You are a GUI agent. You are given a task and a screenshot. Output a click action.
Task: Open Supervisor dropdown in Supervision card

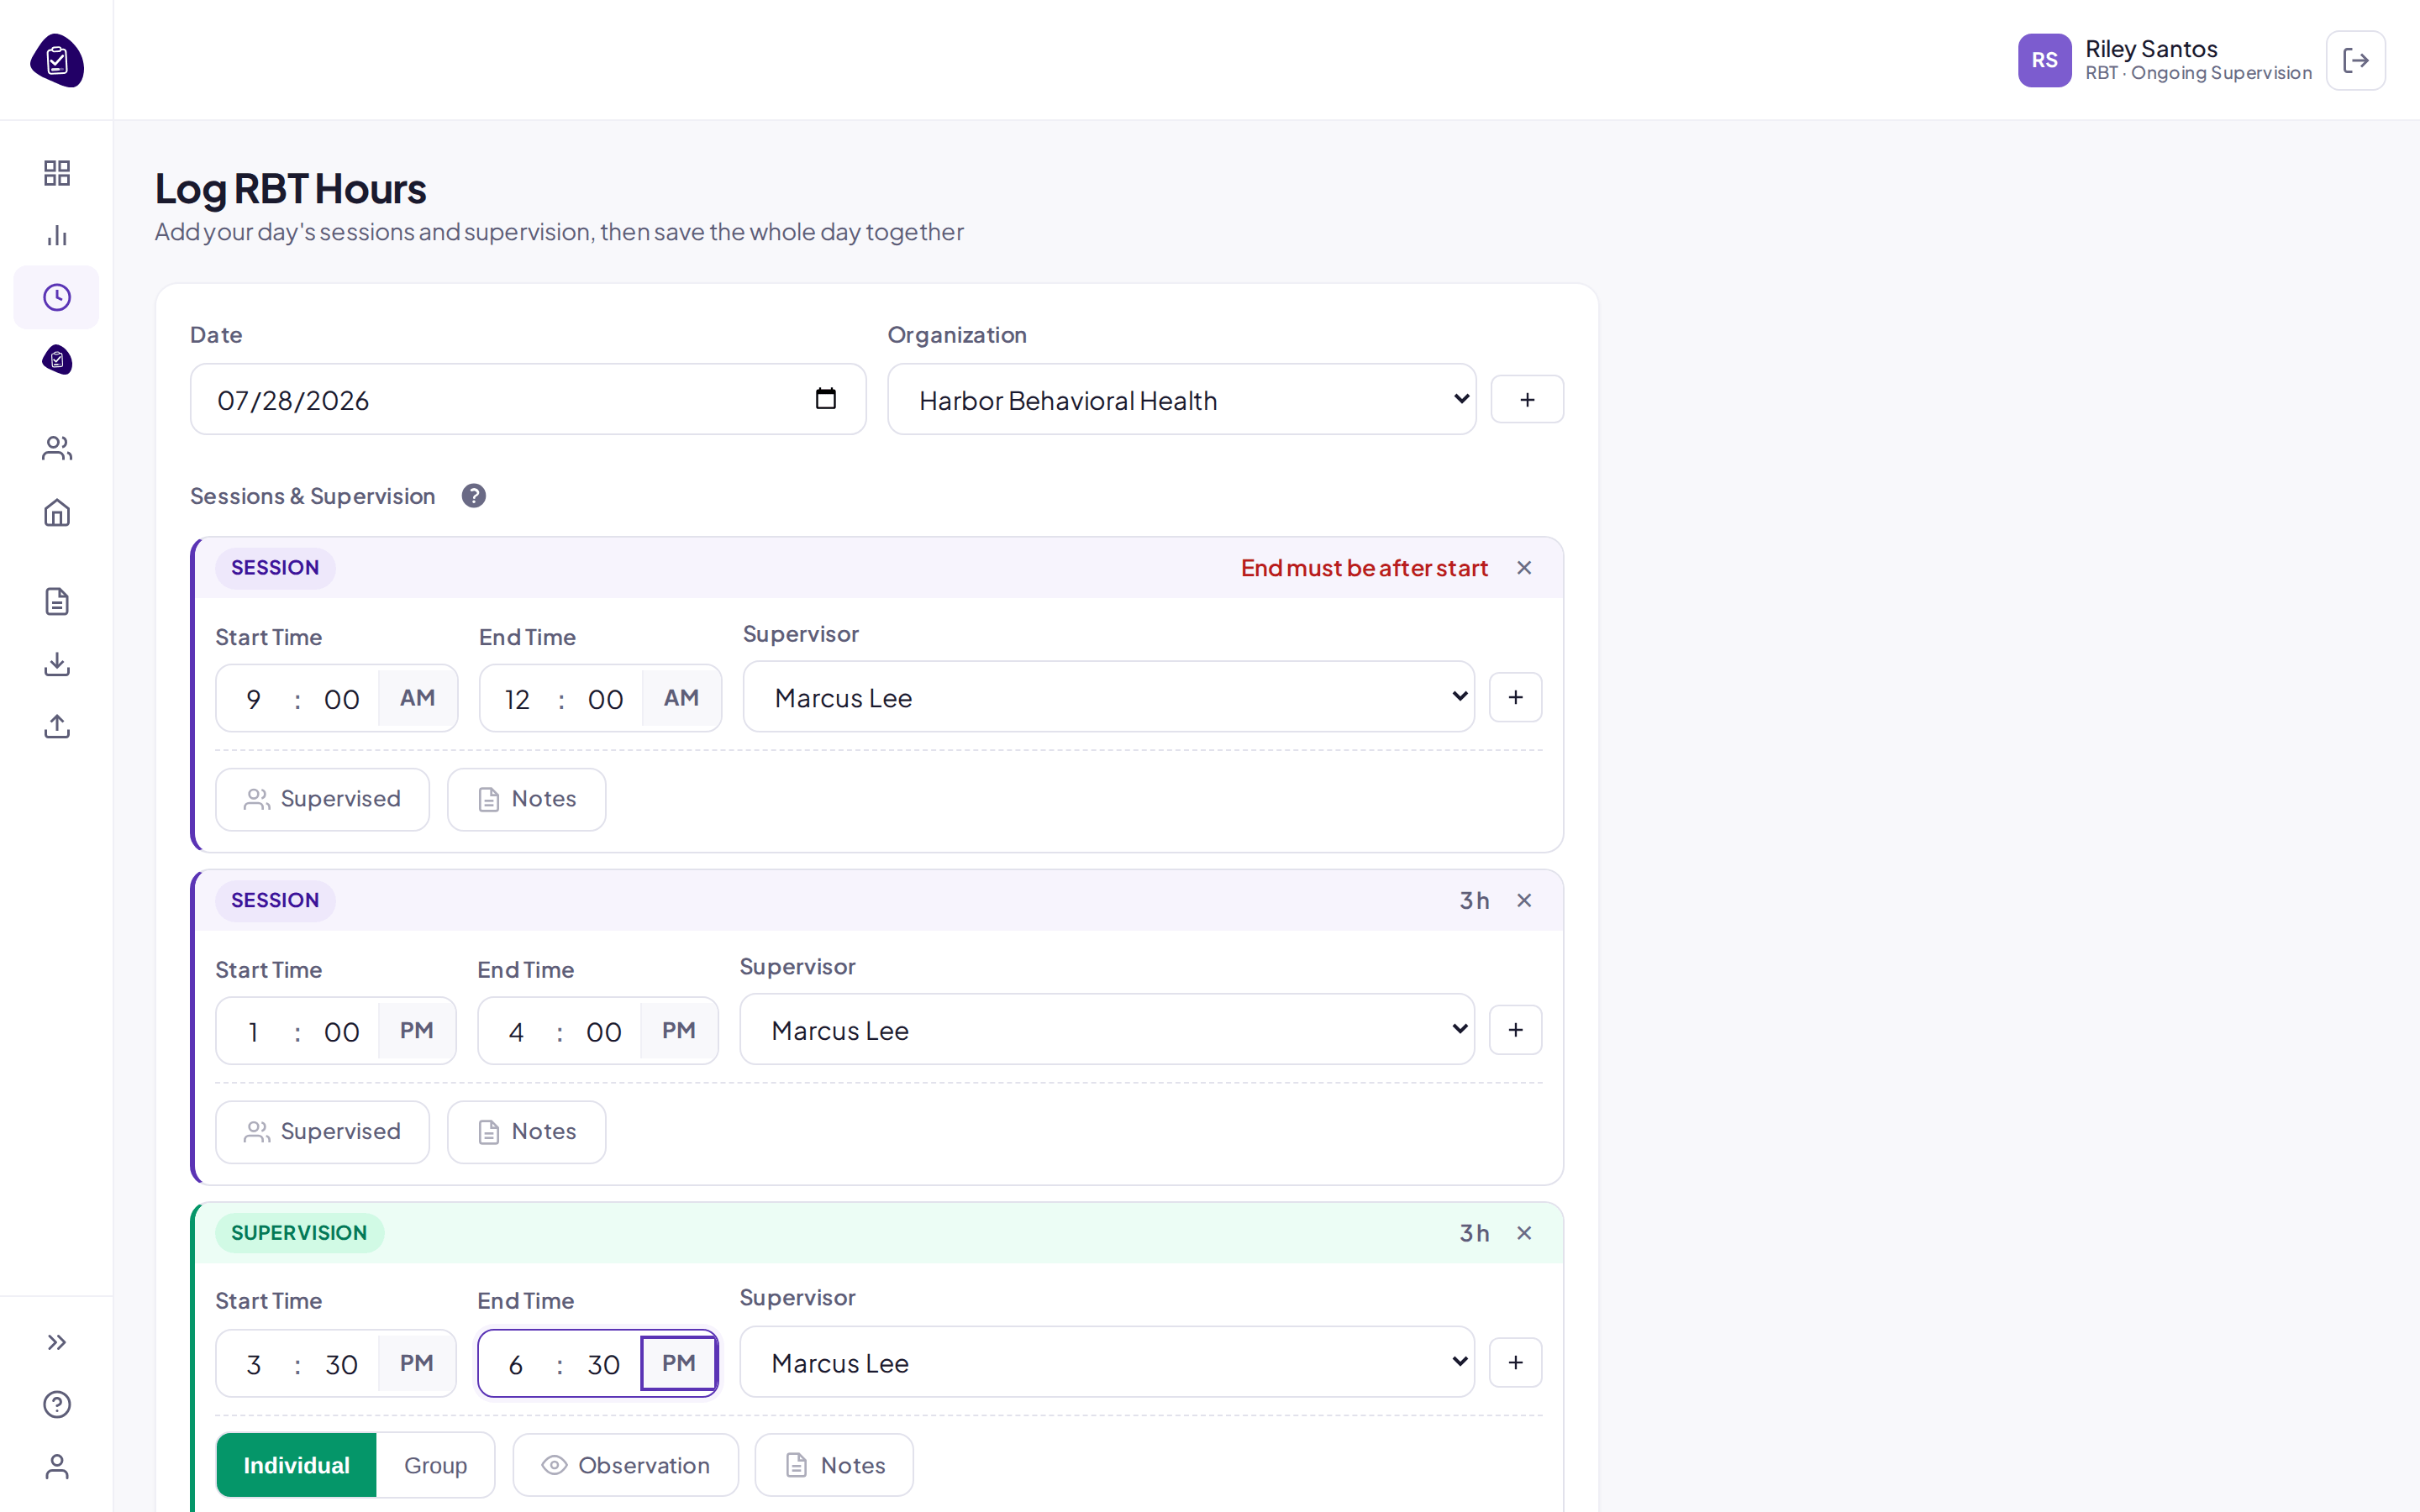pyautogui.click(x=1106, y=1362)
